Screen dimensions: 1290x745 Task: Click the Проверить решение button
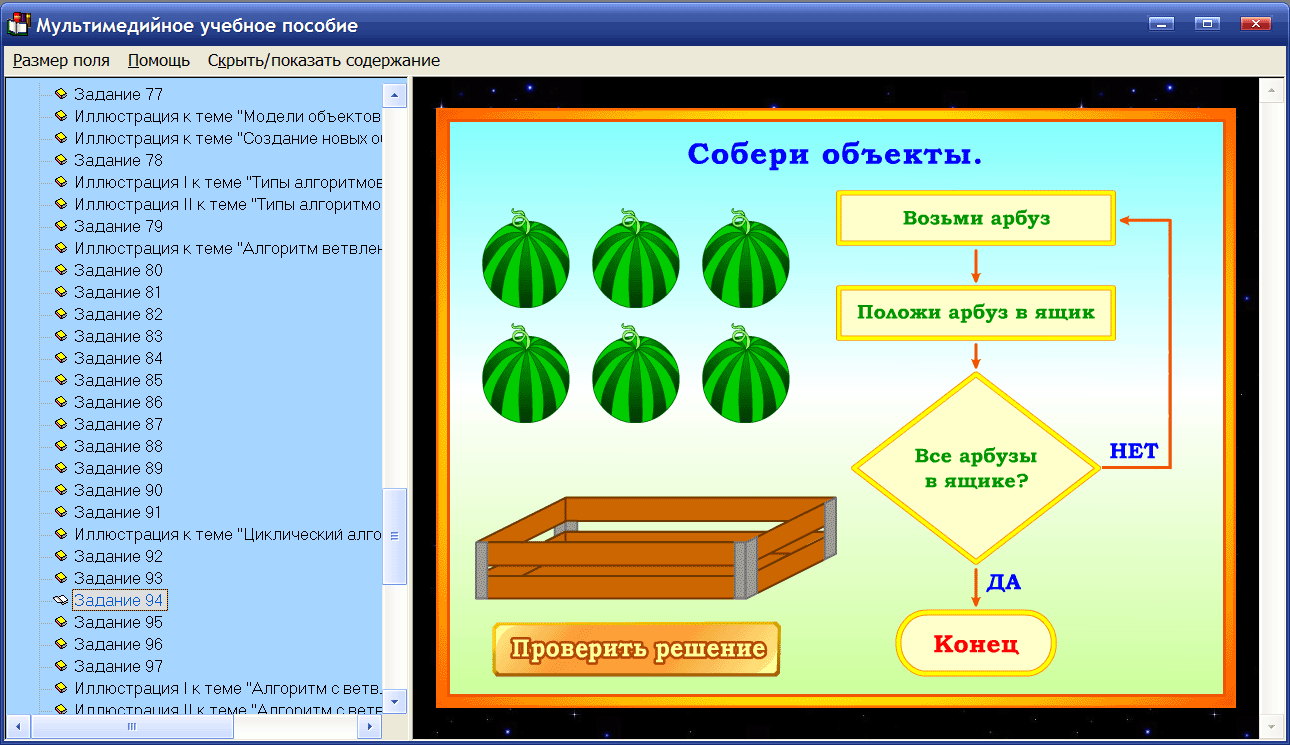pyautogui.click(x=637, y=649)
